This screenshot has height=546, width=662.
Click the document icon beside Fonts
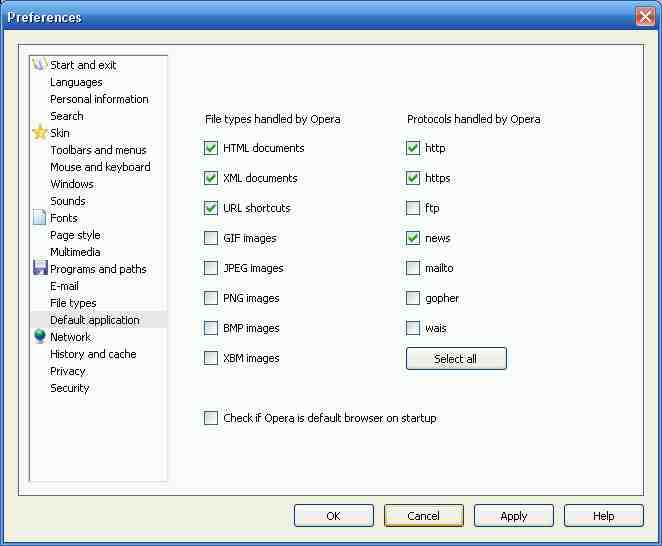(x=39, y=217)
